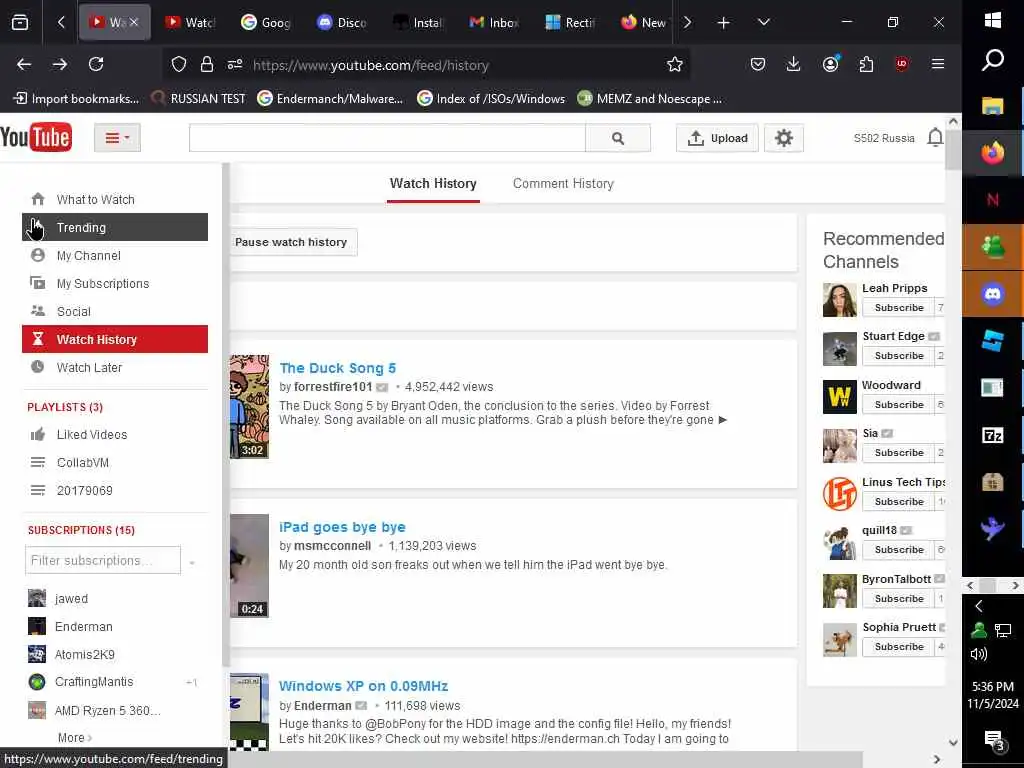
Task: Open Firefox account icon
Action: (x=830, y=64)
